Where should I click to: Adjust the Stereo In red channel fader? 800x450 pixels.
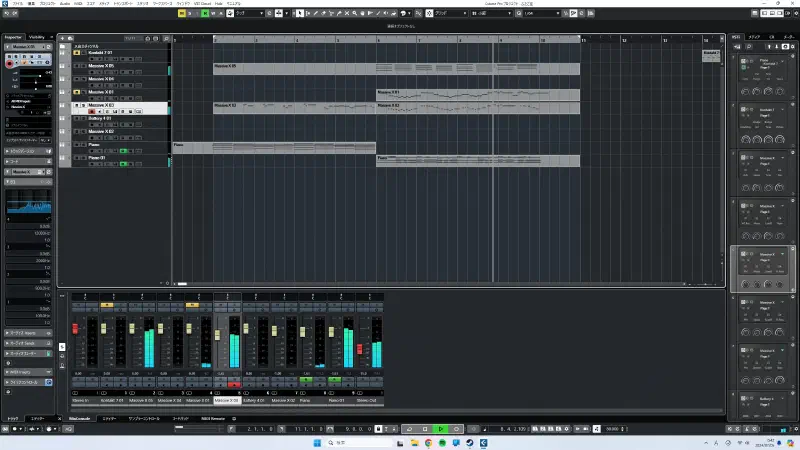click(x=75, y=329)
